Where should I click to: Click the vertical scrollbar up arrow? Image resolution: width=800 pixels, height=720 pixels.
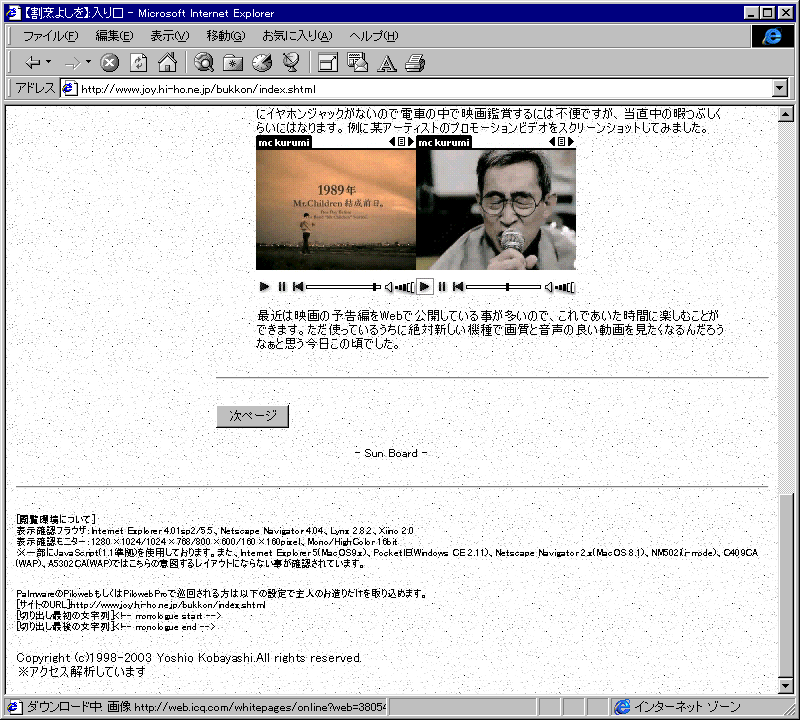[x=786, y=114]
